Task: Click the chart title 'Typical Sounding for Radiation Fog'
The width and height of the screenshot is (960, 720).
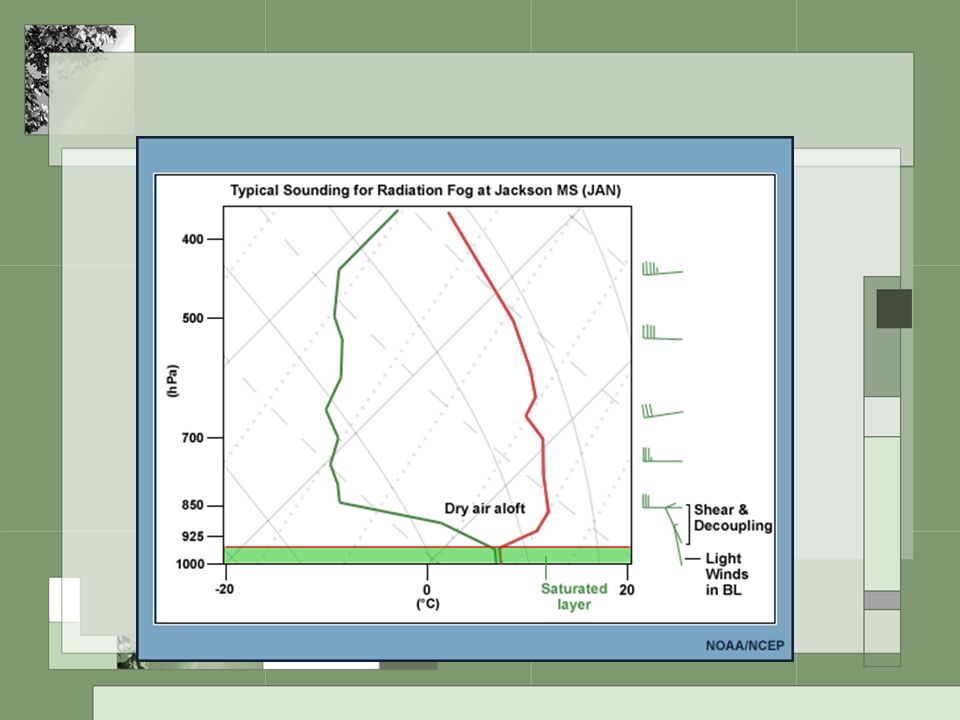Action: coord(426,190)
